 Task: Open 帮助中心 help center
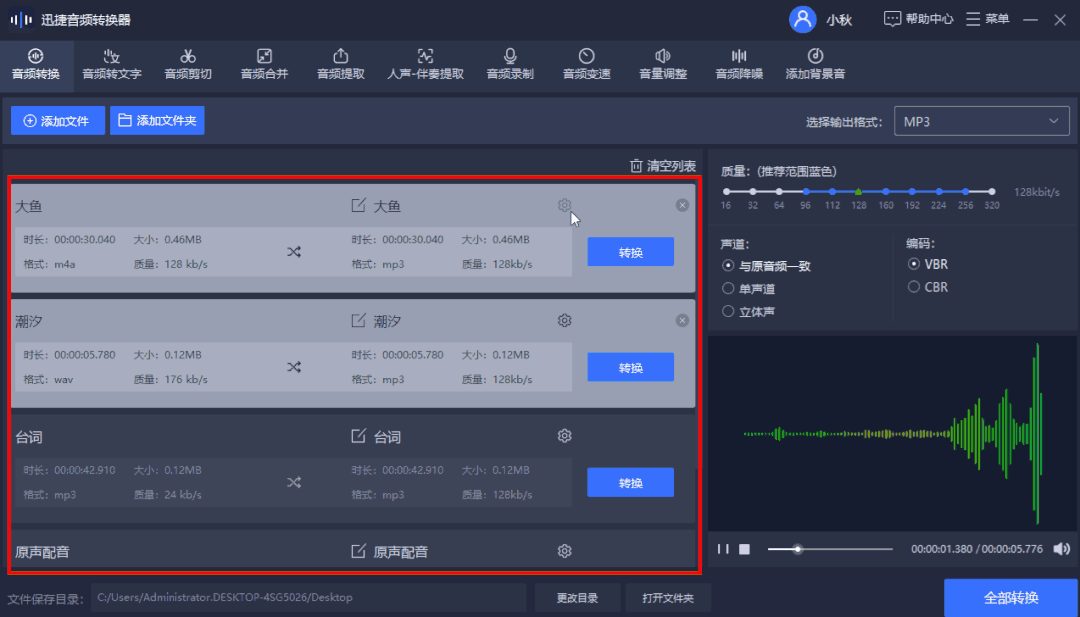click(917, 18)
